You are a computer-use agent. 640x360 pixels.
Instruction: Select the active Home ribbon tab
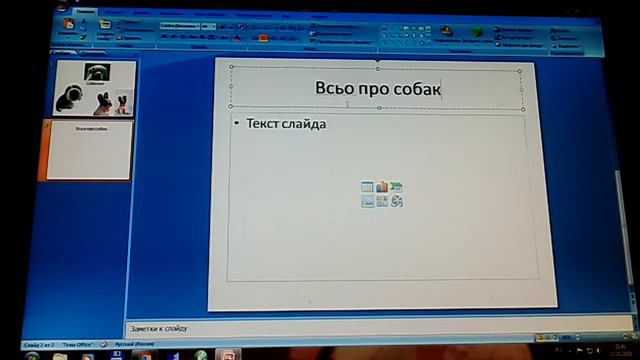pos(84,12)
